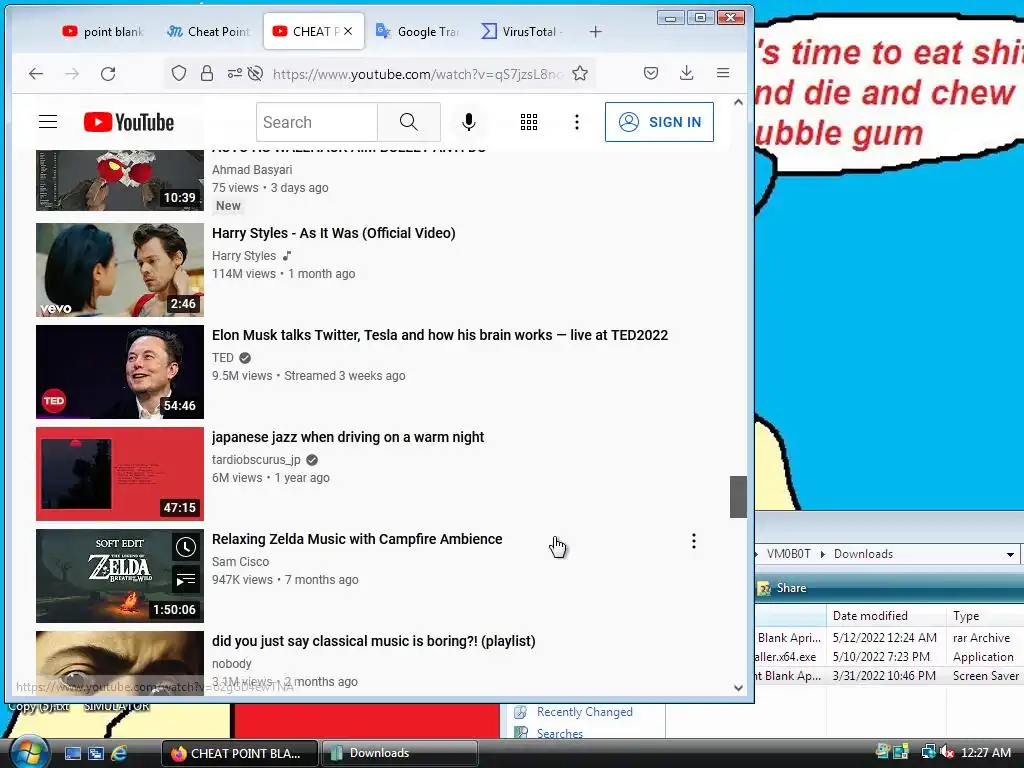
Task: Click the scrollbar down arrow in Firefox
Action: [x=738, y=688]
